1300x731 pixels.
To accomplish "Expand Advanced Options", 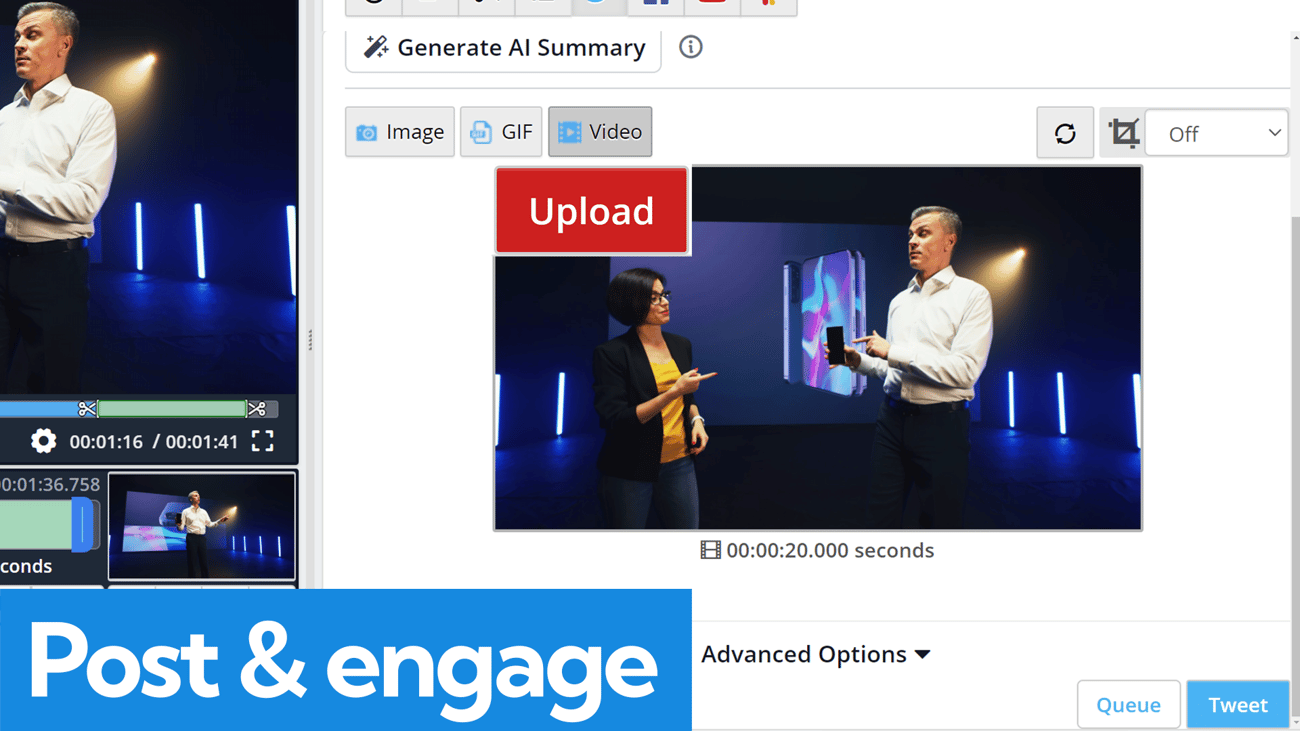I will 815,654.
